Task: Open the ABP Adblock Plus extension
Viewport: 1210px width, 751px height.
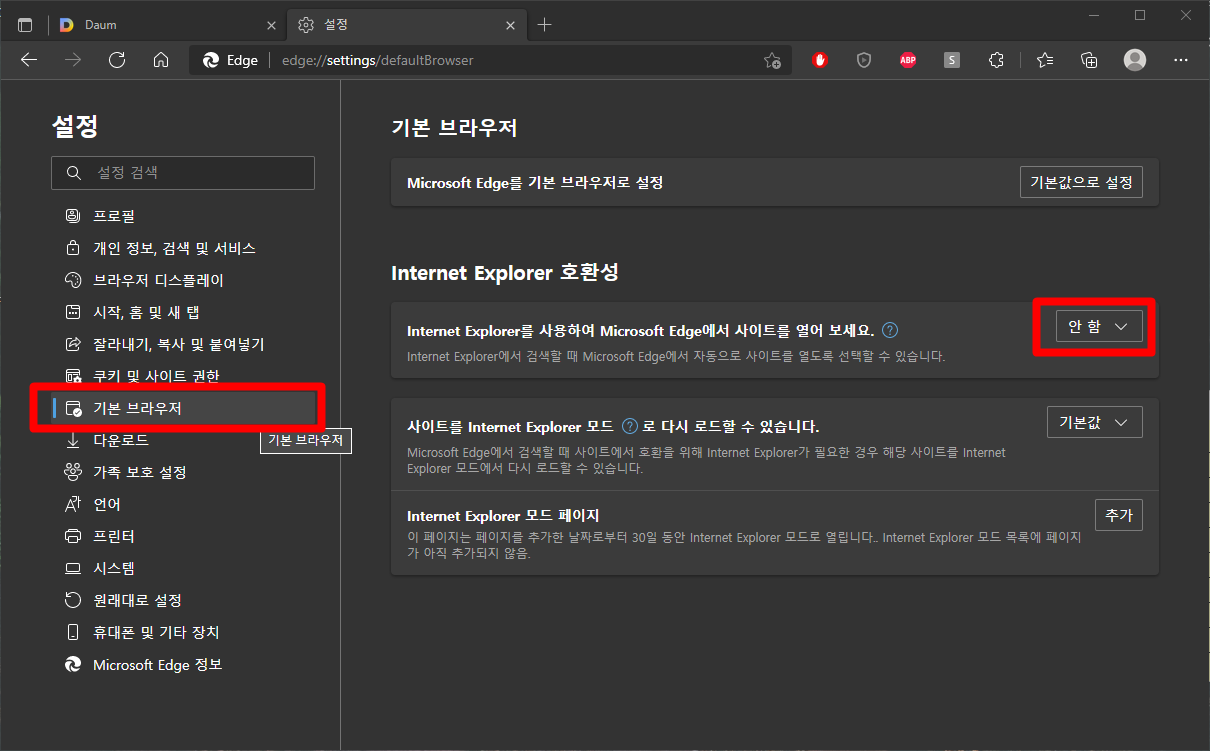Action: point(908,60)
